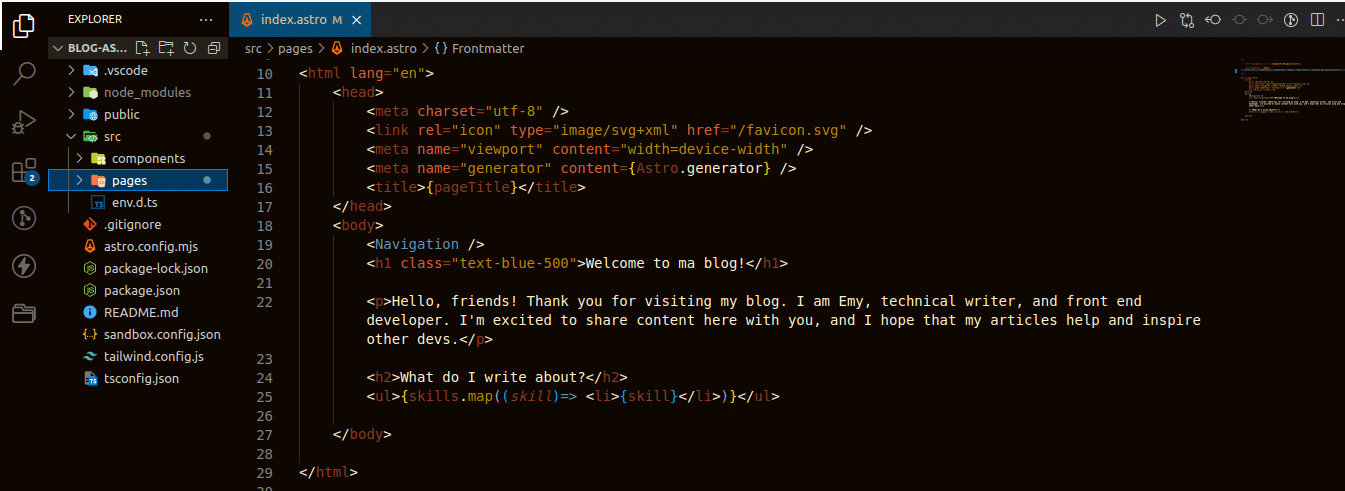This screenshot has width=1345, height=491.
Task: Open the Extensions view with badge
Action: tap(24, 170)
